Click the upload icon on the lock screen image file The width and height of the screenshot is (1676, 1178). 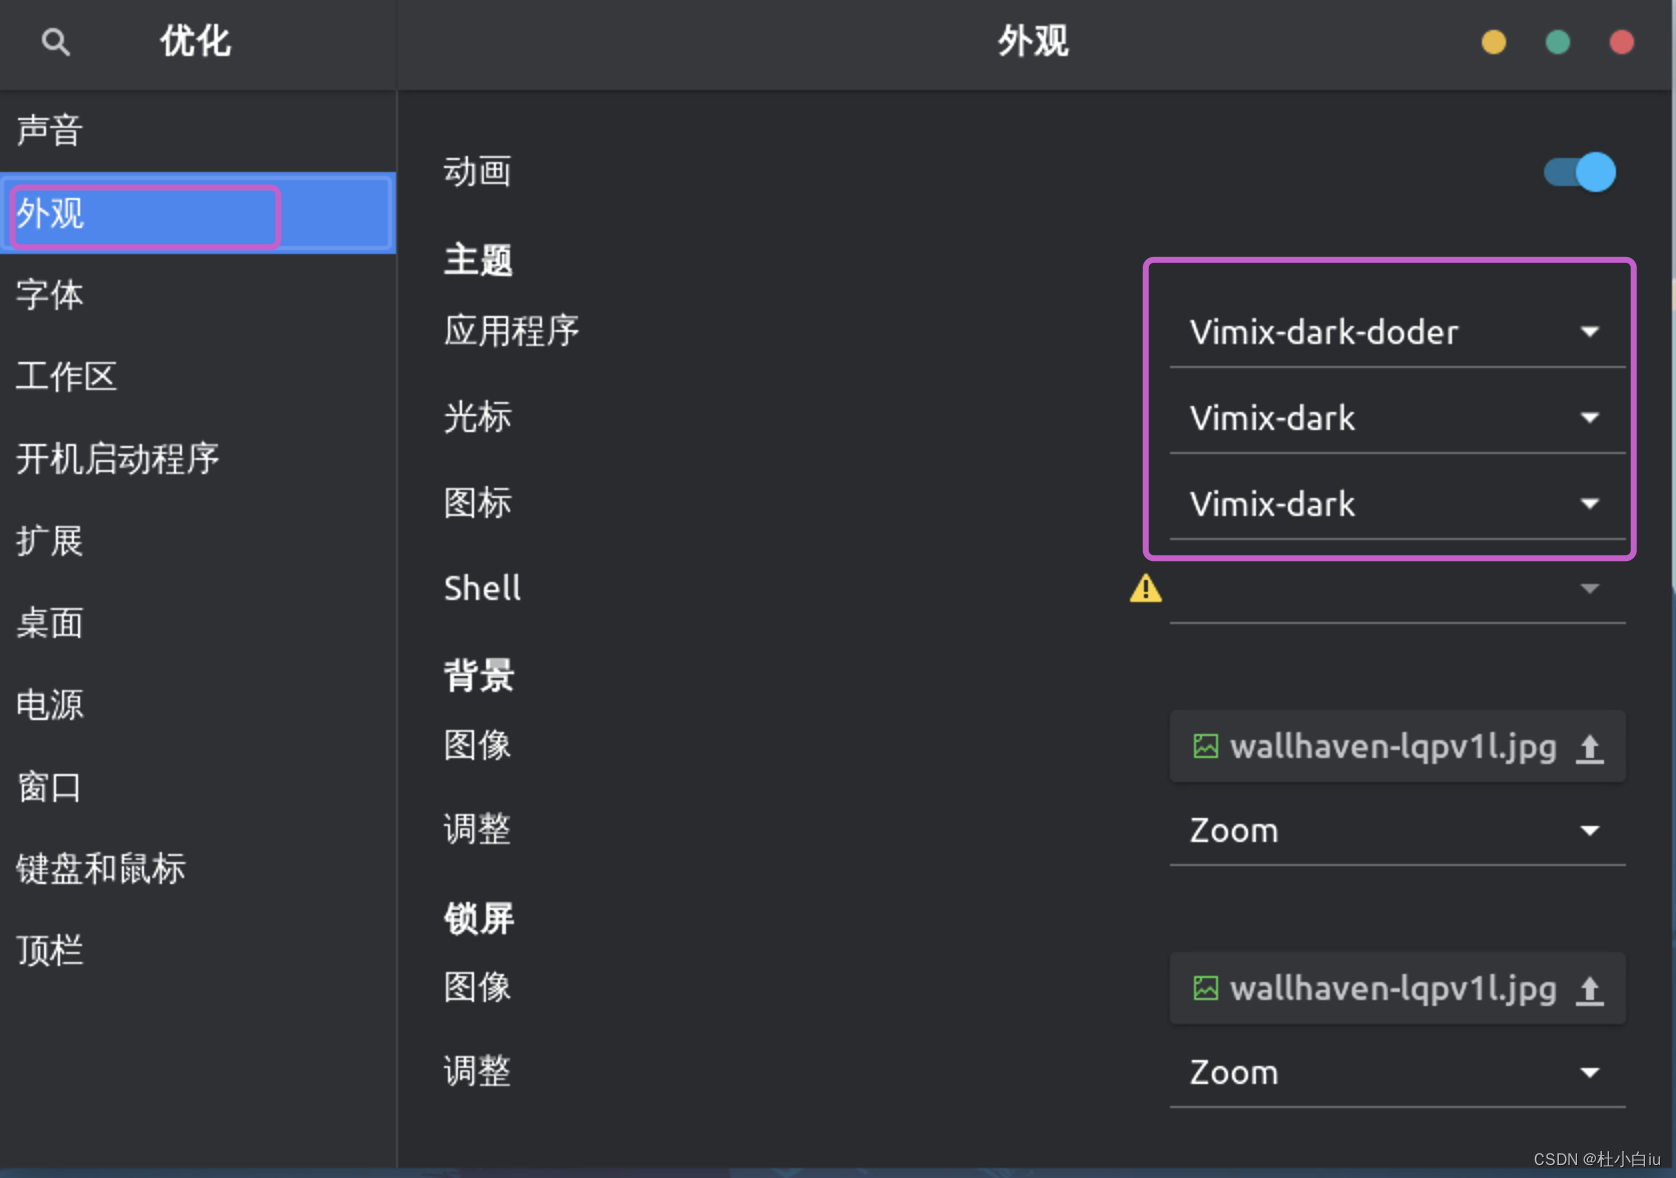point(1590,990)
